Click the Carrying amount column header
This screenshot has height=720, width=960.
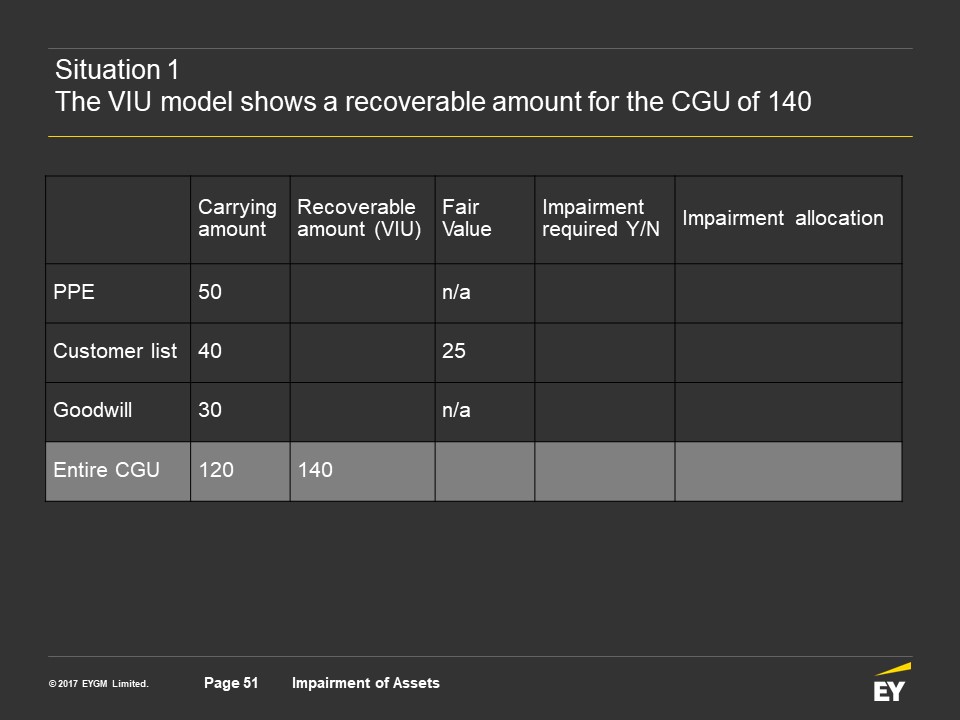click(x=237, y=218)
